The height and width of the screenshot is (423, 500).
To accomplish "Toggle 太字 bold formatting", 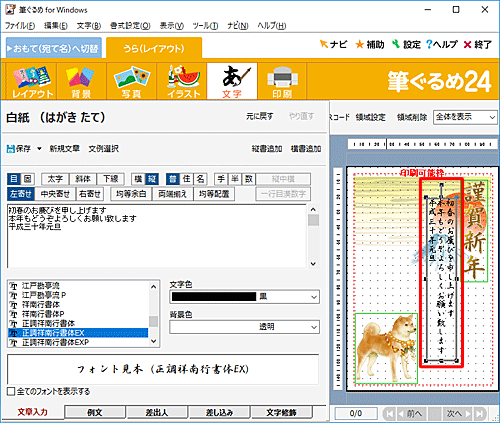I will click(55, 179).
